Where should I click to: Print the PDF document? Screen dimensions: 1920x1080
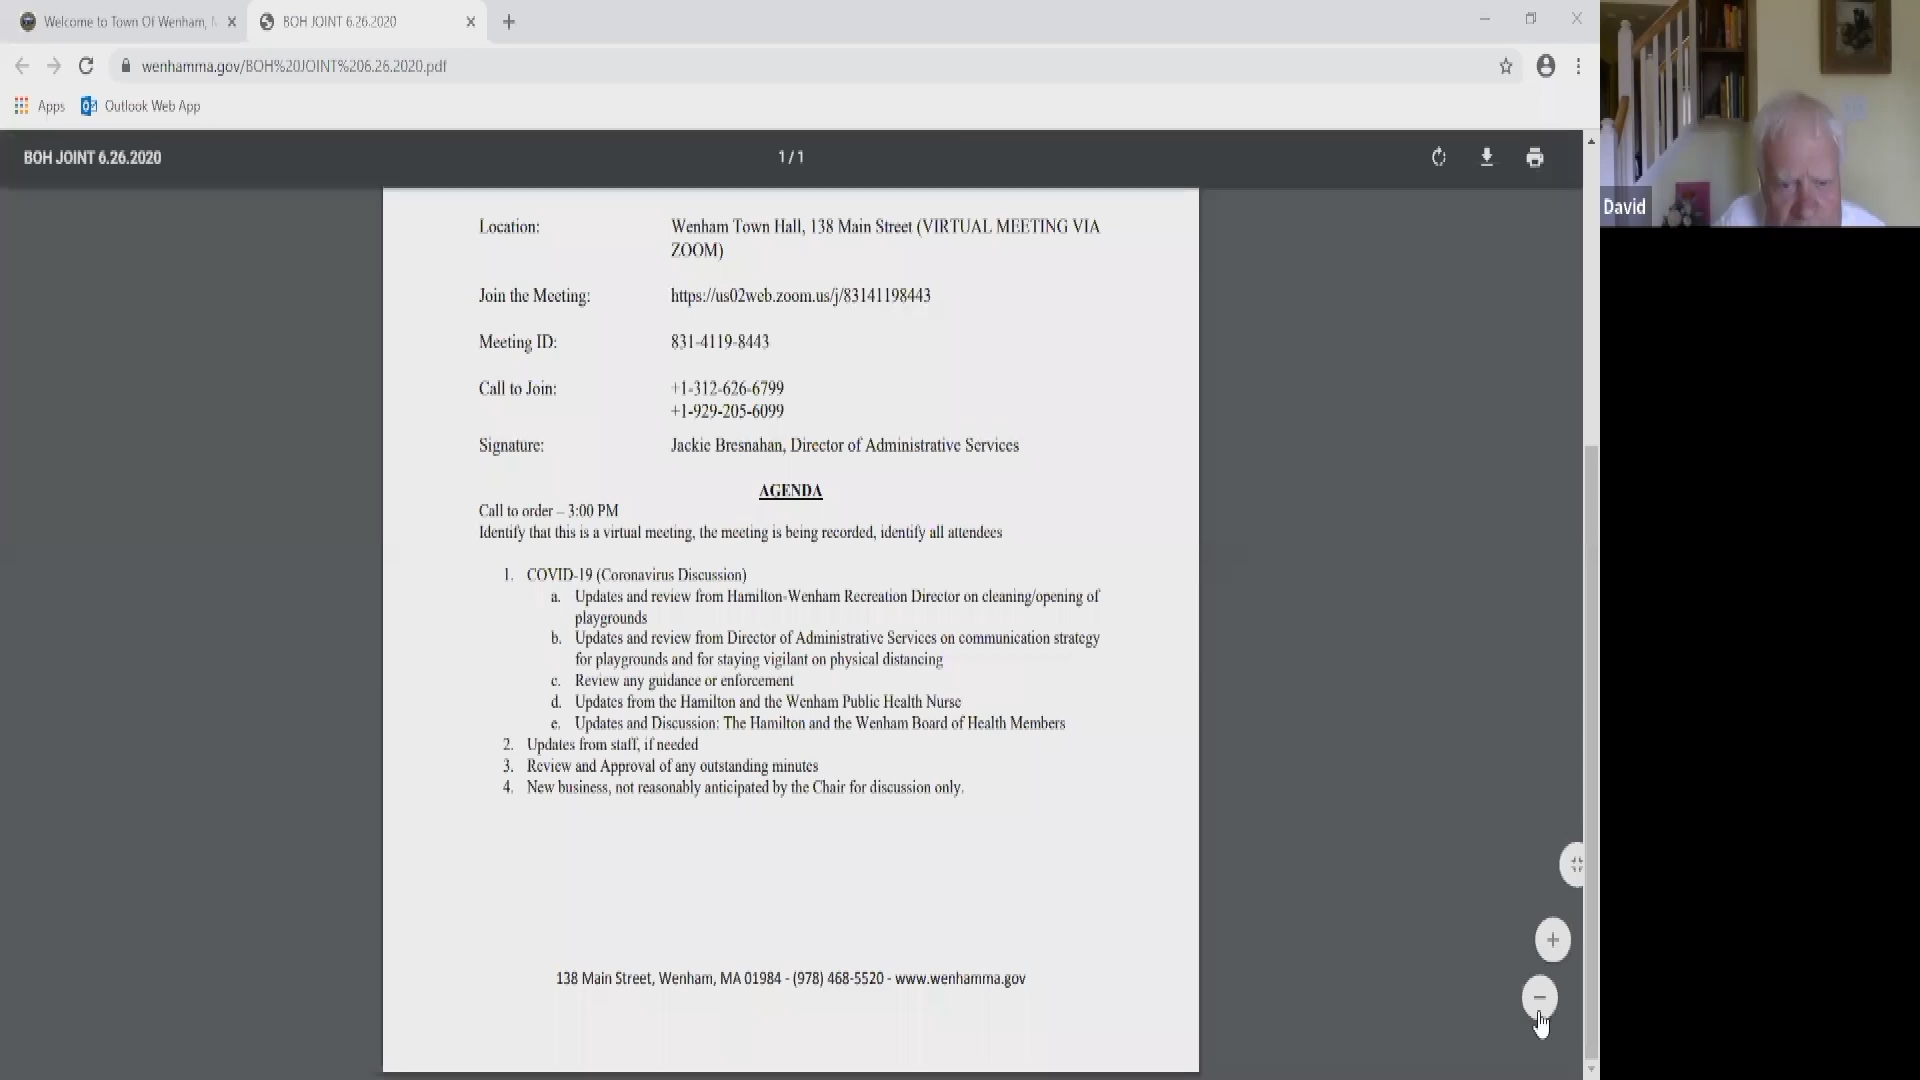pyautogui.click(x=1535, y=157)
